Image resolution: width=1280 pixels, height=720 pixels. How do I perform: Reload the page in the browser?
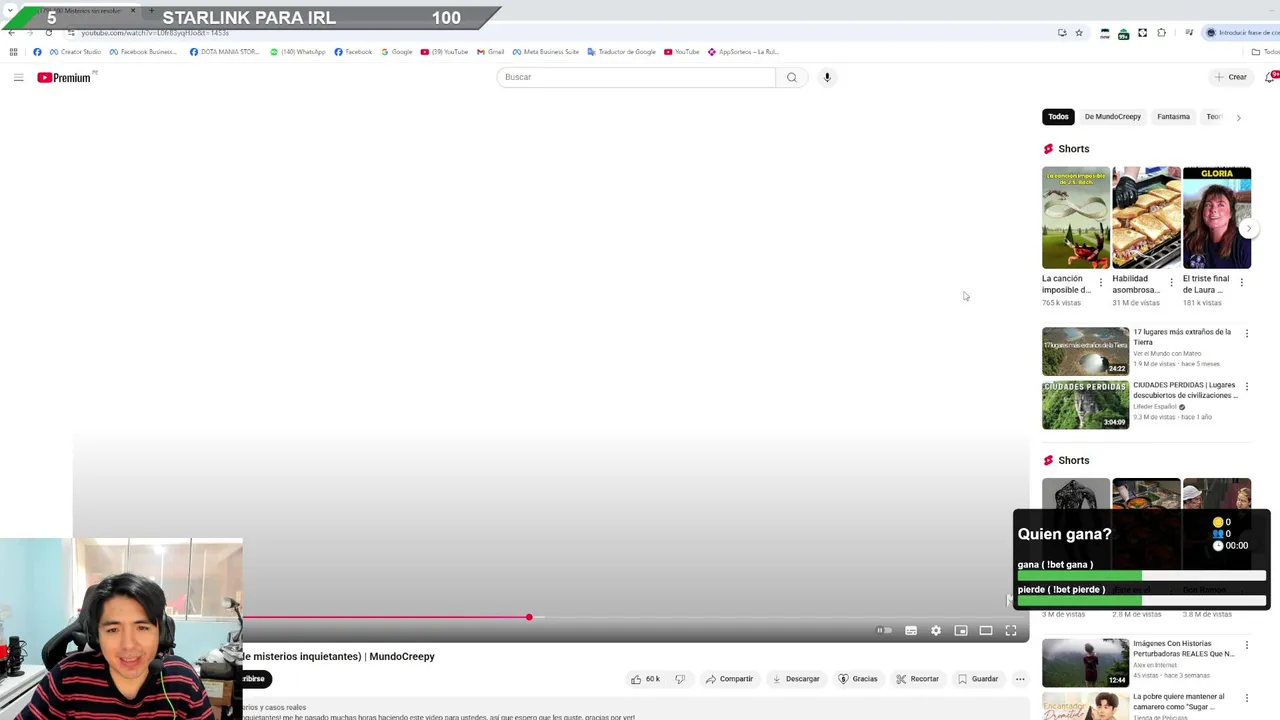(48, 33)
